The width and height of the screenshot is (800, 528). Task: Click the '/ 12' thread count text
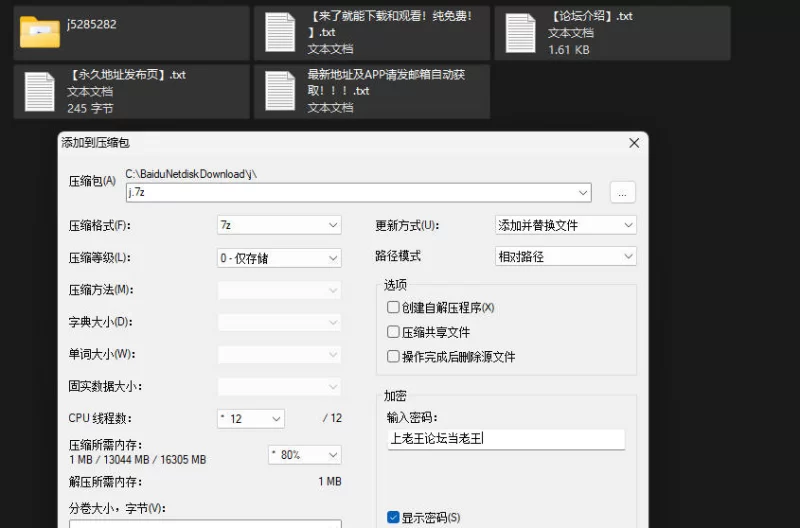(x=332, y=418)
